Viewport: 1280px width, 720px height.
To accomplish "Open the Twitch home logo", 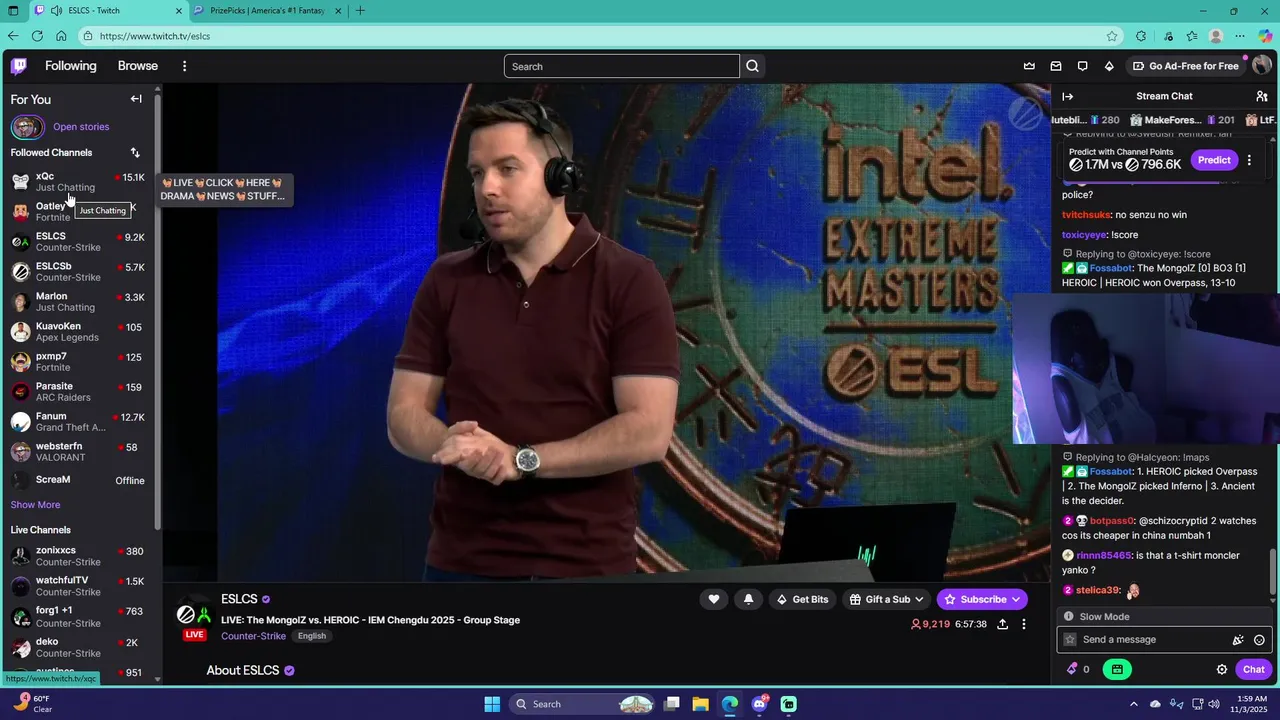I will [x=19, y=66].
